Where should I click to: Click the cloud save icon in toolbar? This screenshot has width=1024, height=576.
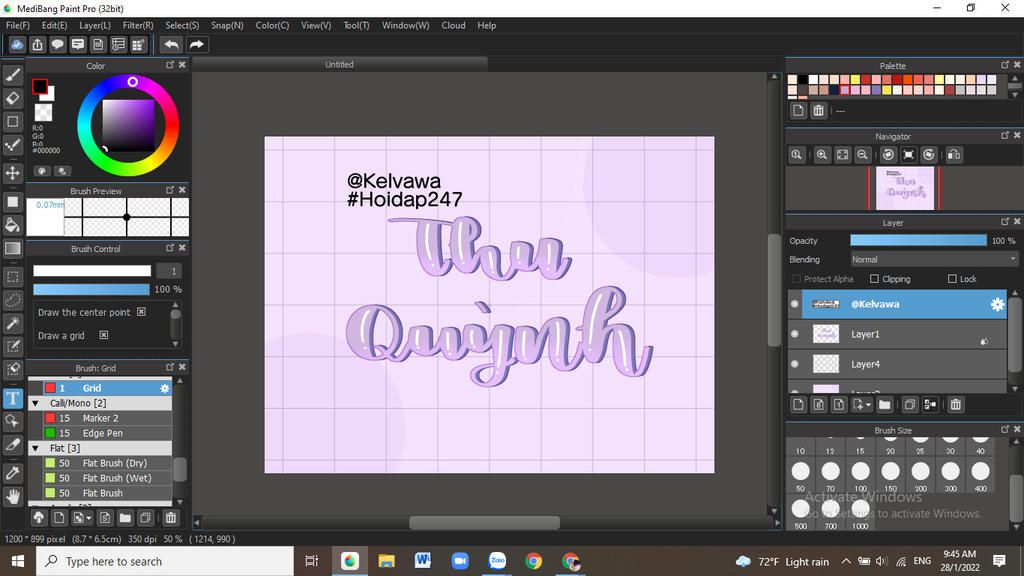click(17, 44)
